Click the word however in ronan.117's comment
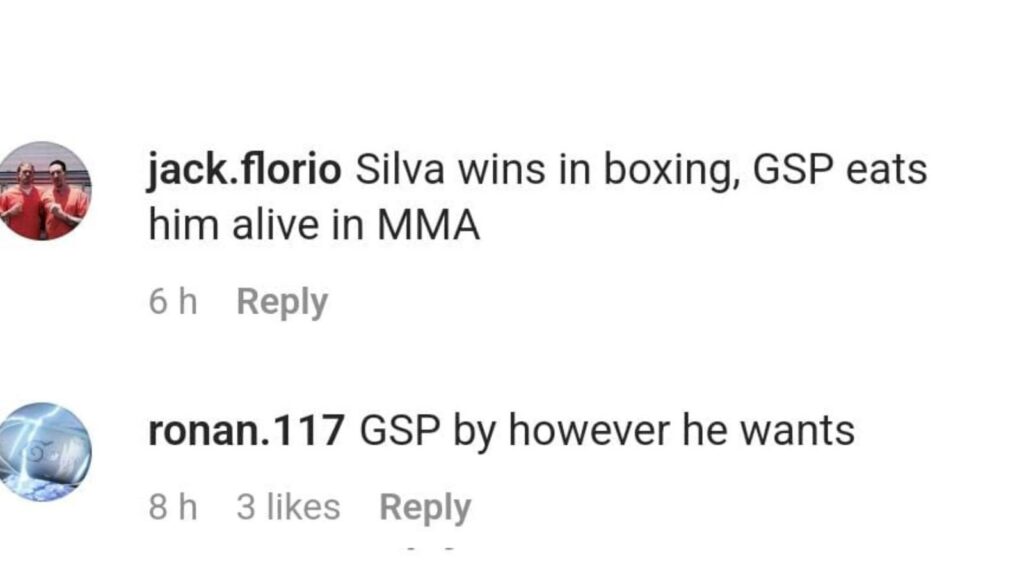 [588, 431]
